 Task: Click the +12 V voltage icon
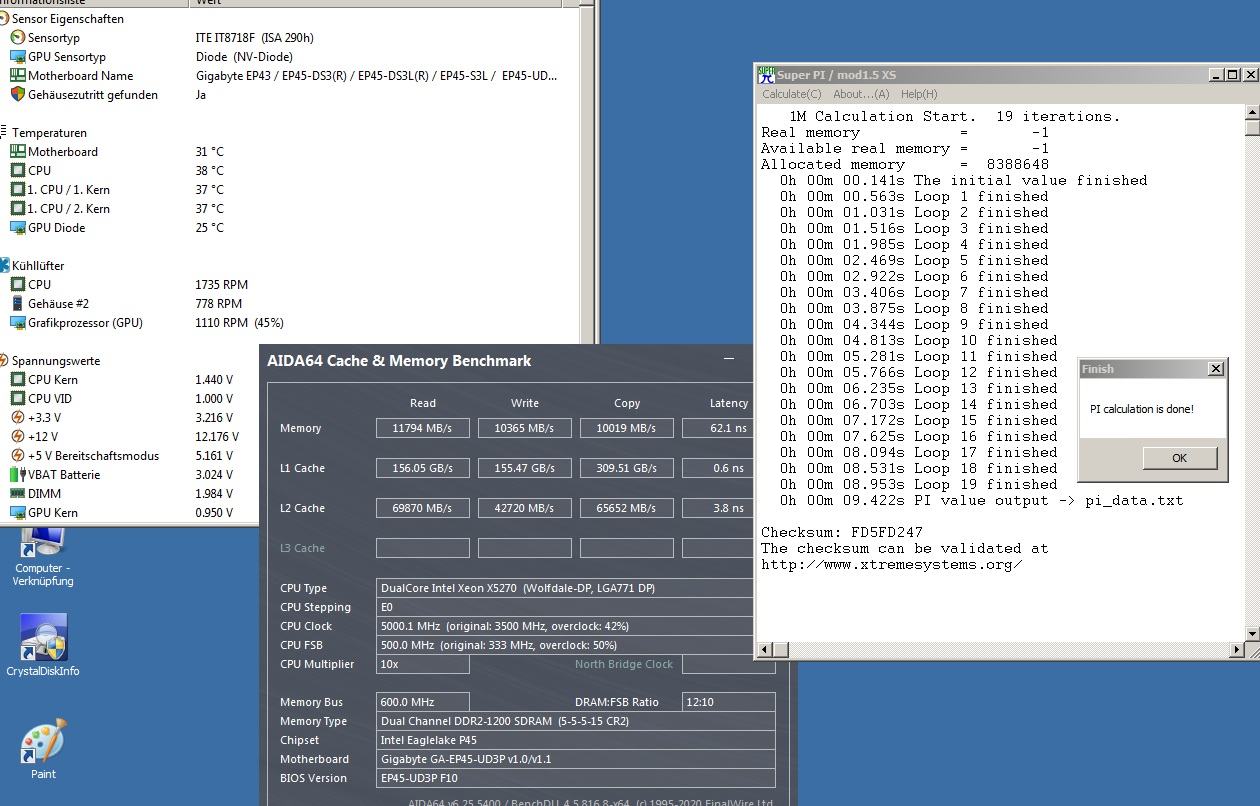pos(20,436)
